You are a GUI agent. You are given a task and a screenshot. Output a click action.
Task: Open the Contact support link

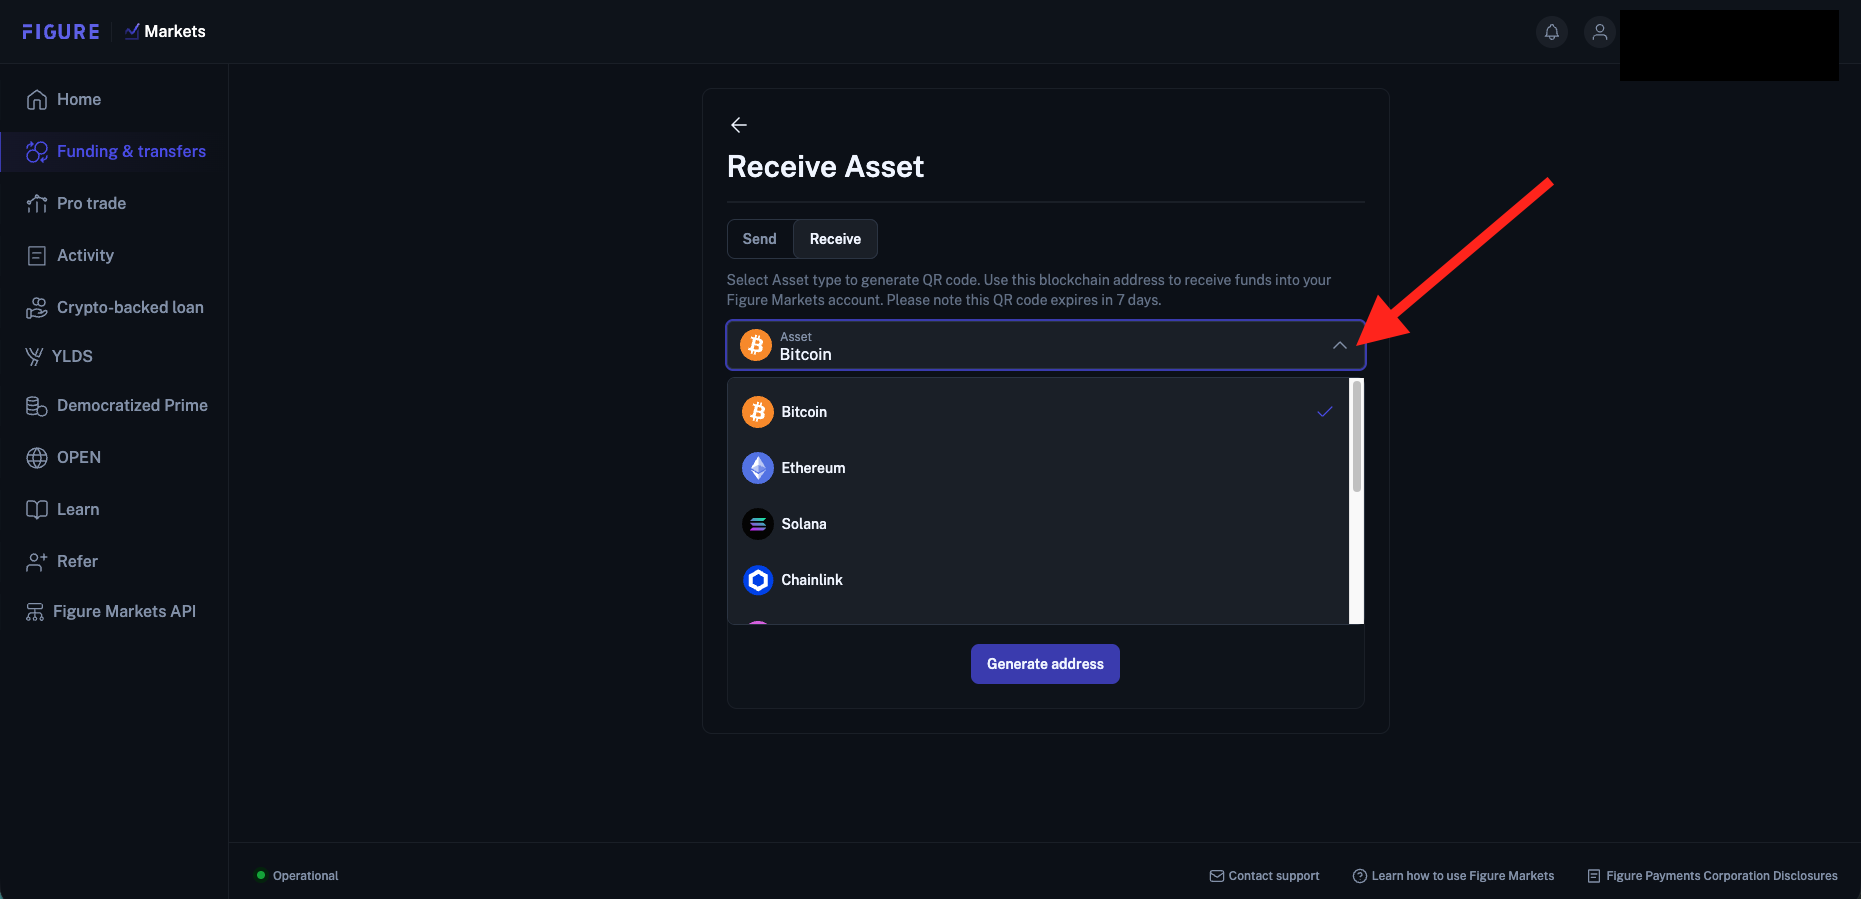point(1264,876)
